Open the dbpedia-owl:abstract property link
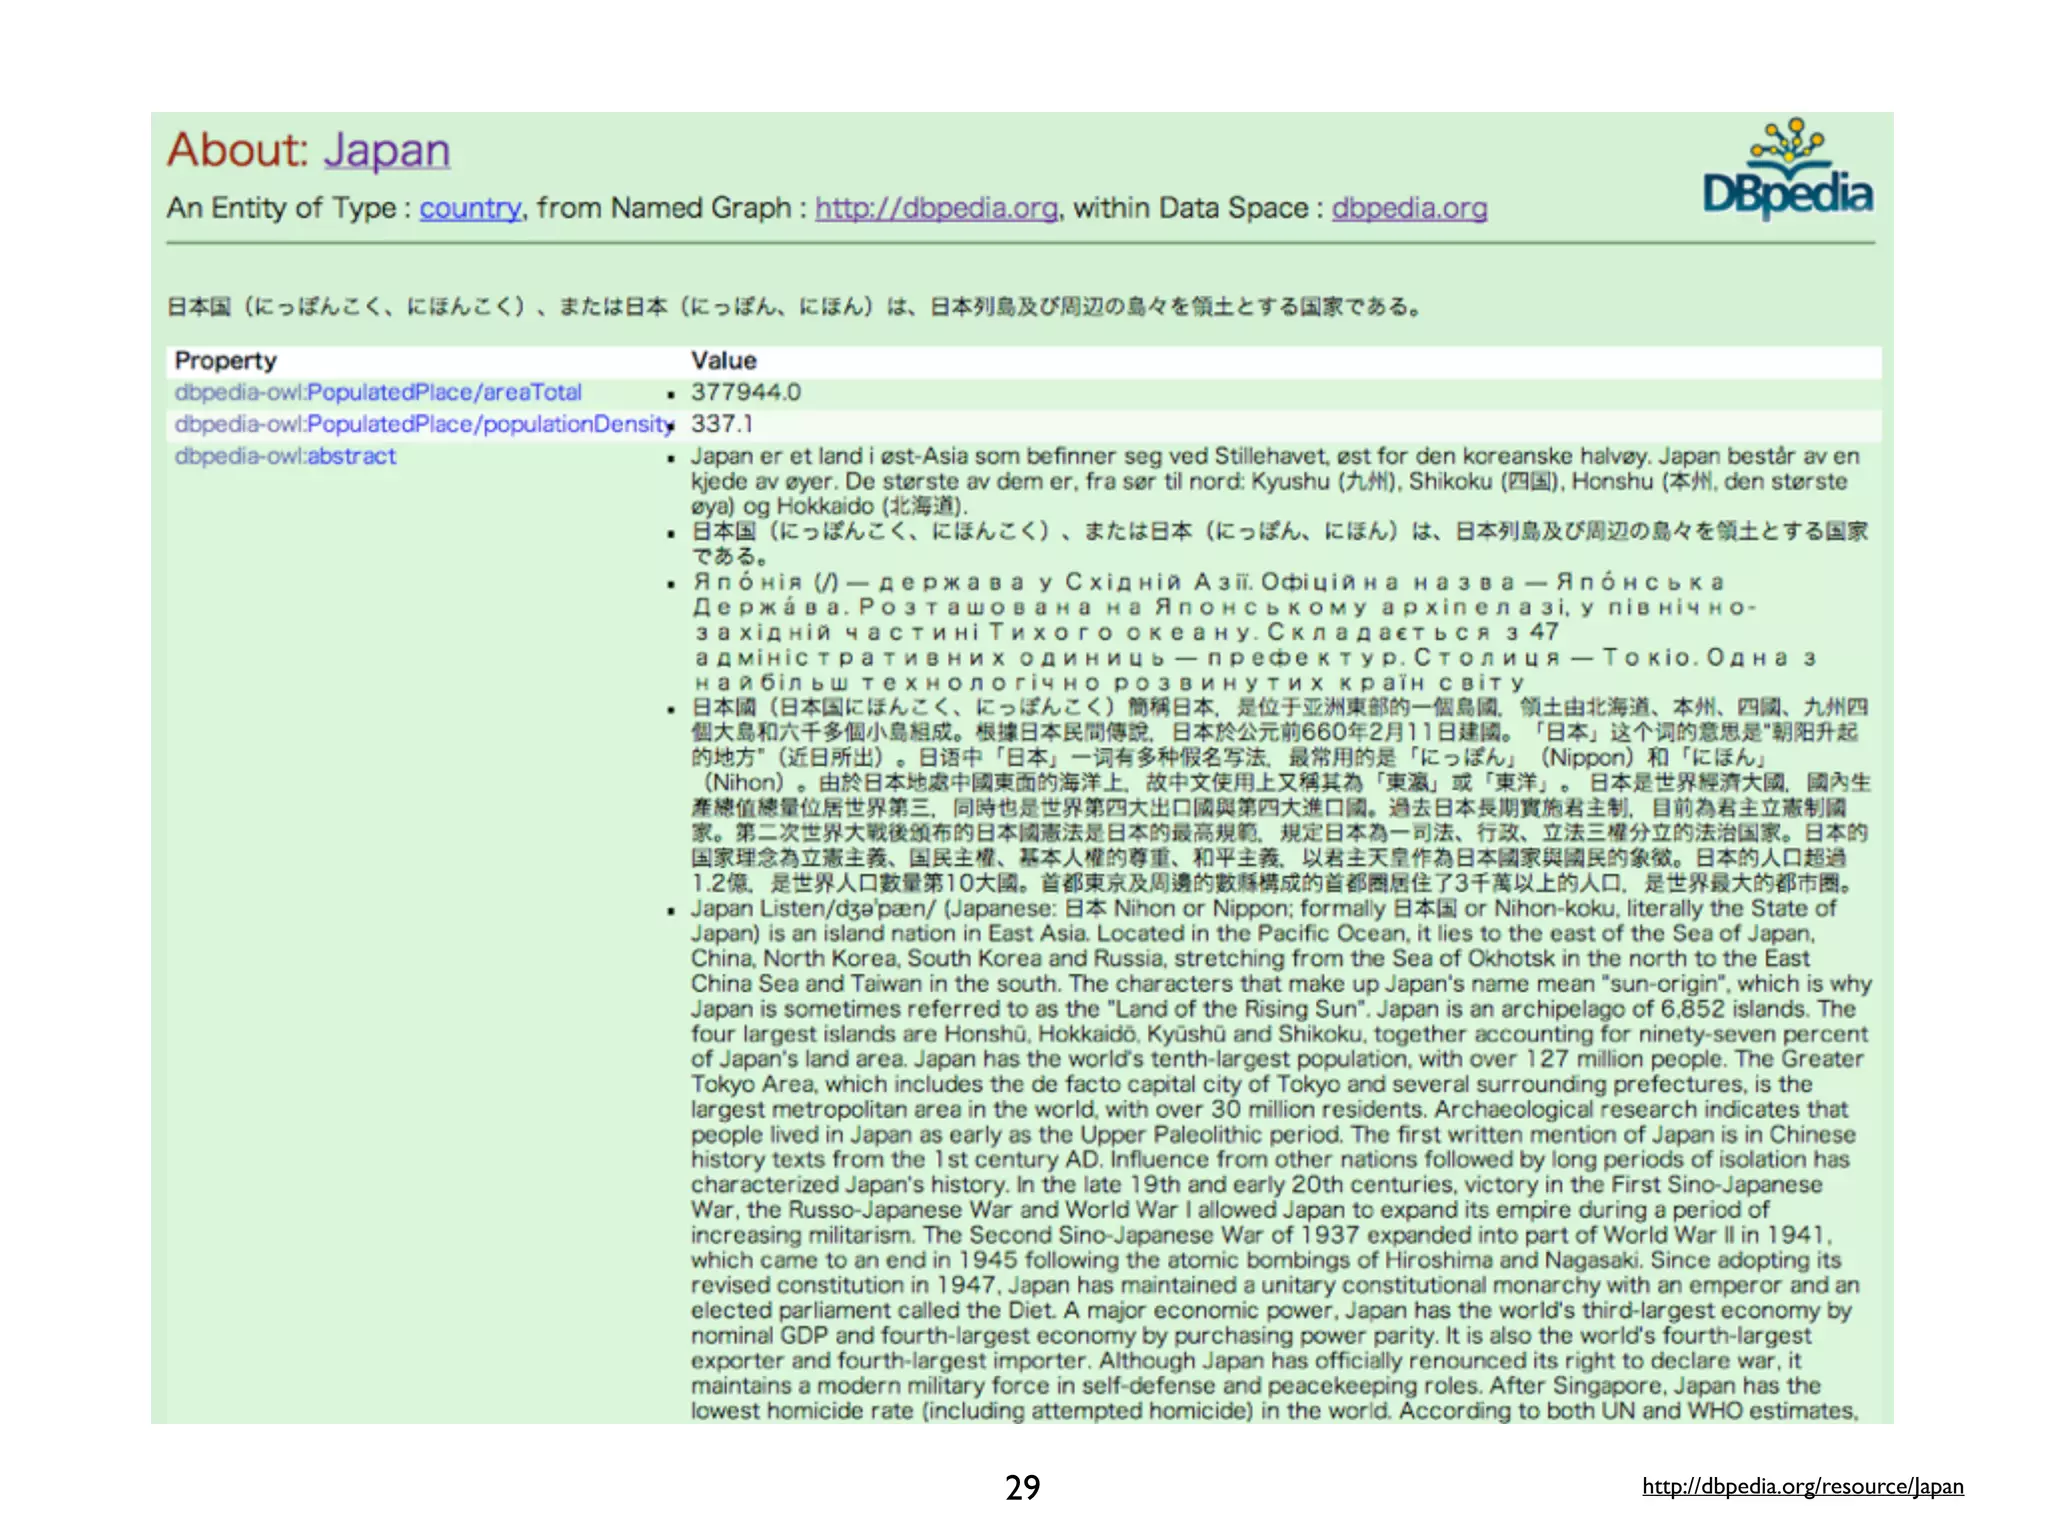 click(285, 456)
